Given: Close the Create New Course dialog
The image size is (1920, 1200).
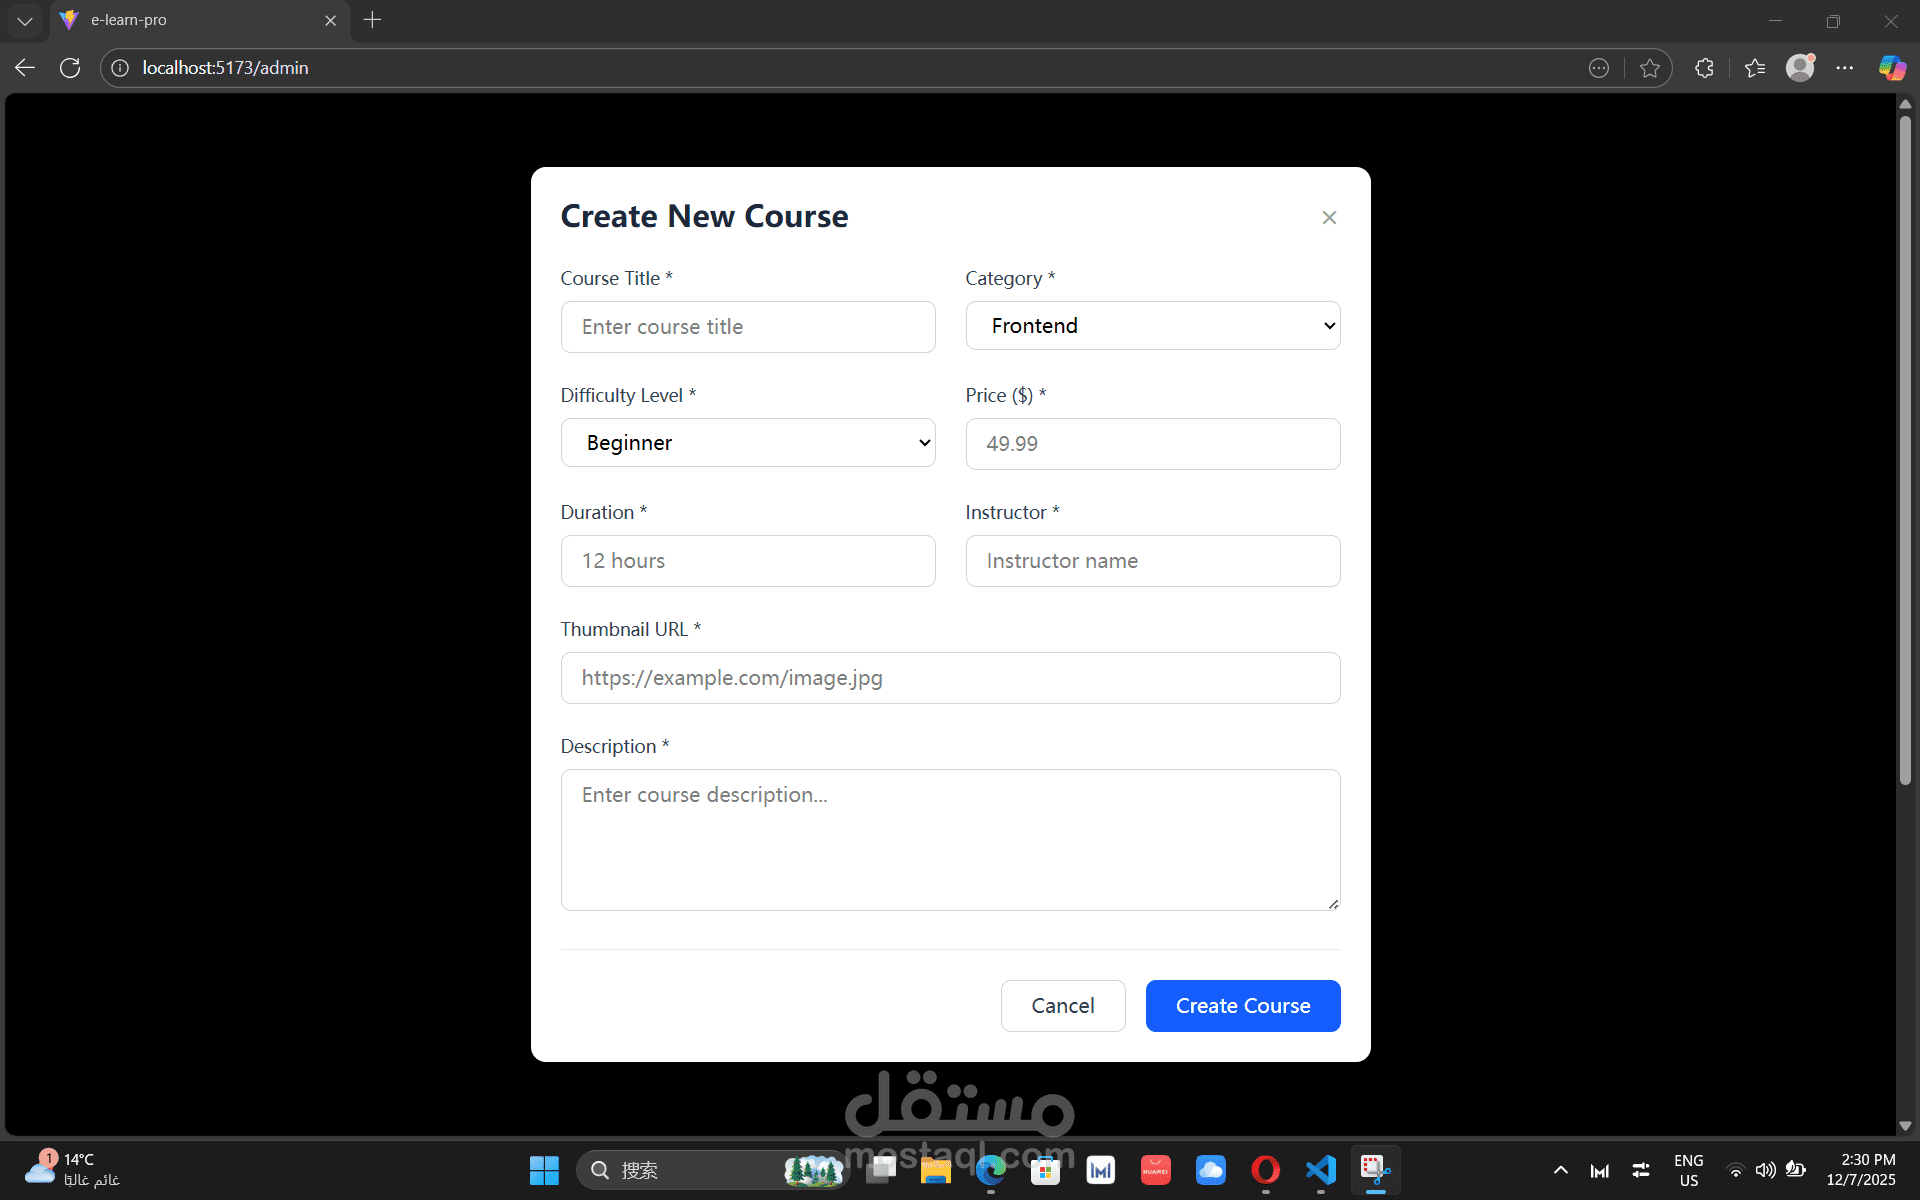Looking at the screenshot, I should click(x=1329, y=218).
